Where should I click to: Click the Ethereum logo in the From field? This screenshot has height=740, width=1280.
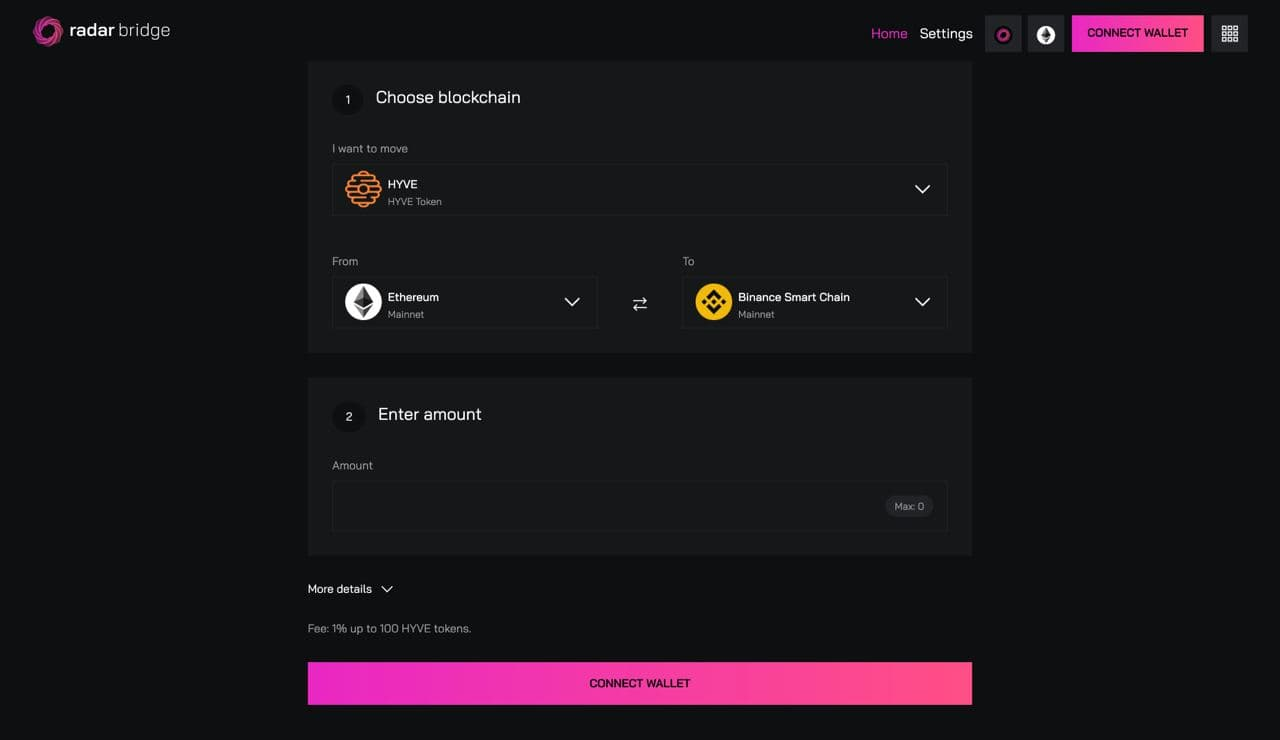pos(363,302)
